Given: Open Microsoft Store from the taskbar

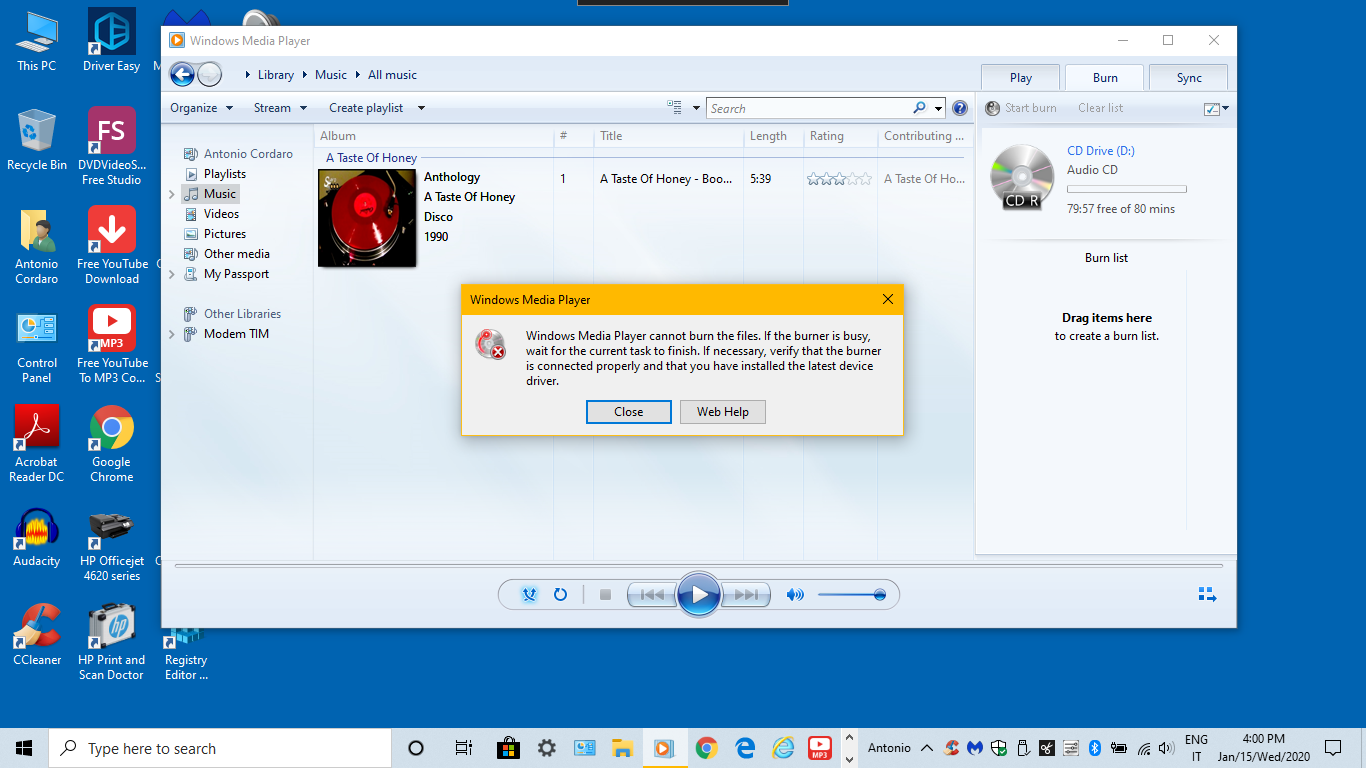Looking at the screenshot, I should [x=508, y=748].
